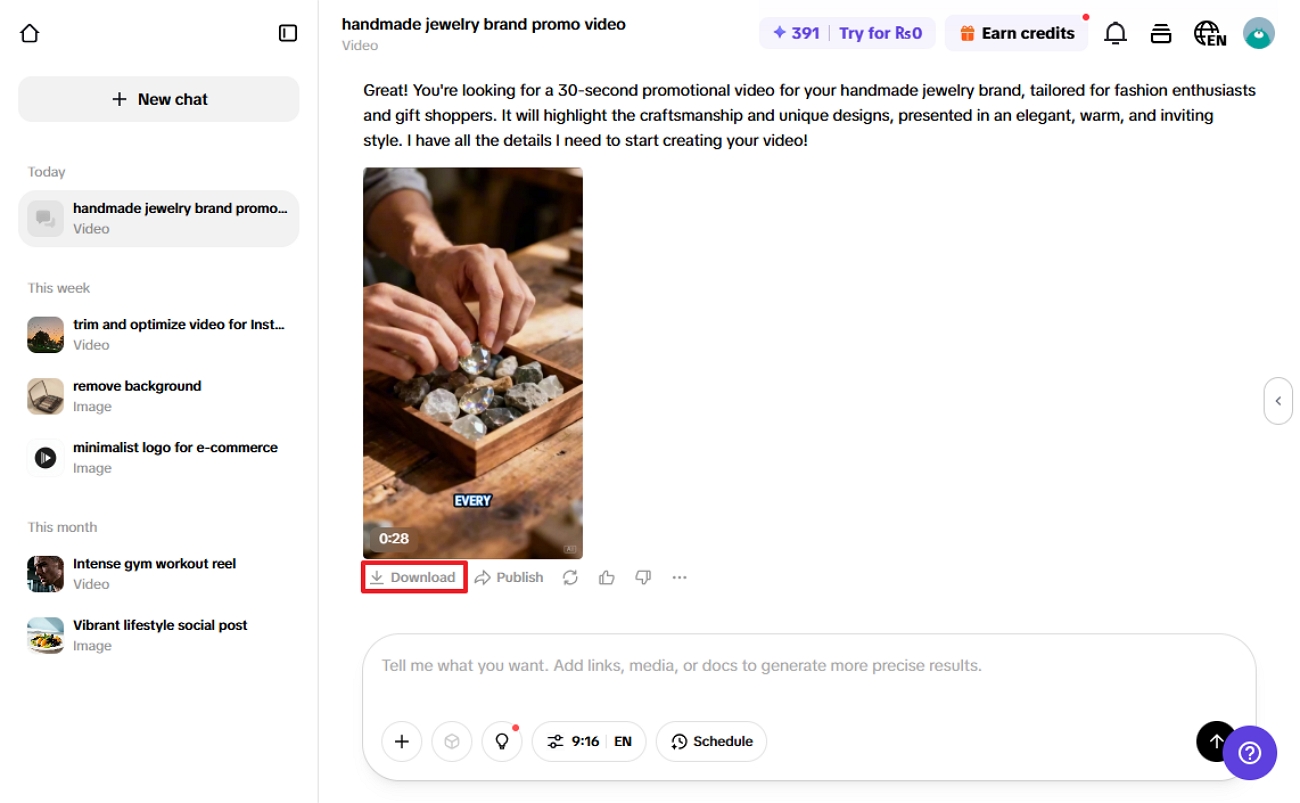Screen dimensions: 1300x803
Task: Collapse the left sidebar panel
Action: tap(288, 33)
